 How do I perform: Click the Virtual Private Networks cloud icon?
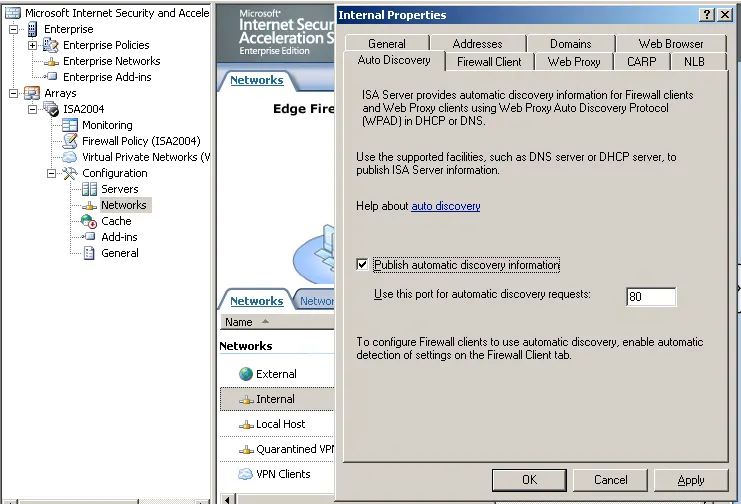coord(69,156)
